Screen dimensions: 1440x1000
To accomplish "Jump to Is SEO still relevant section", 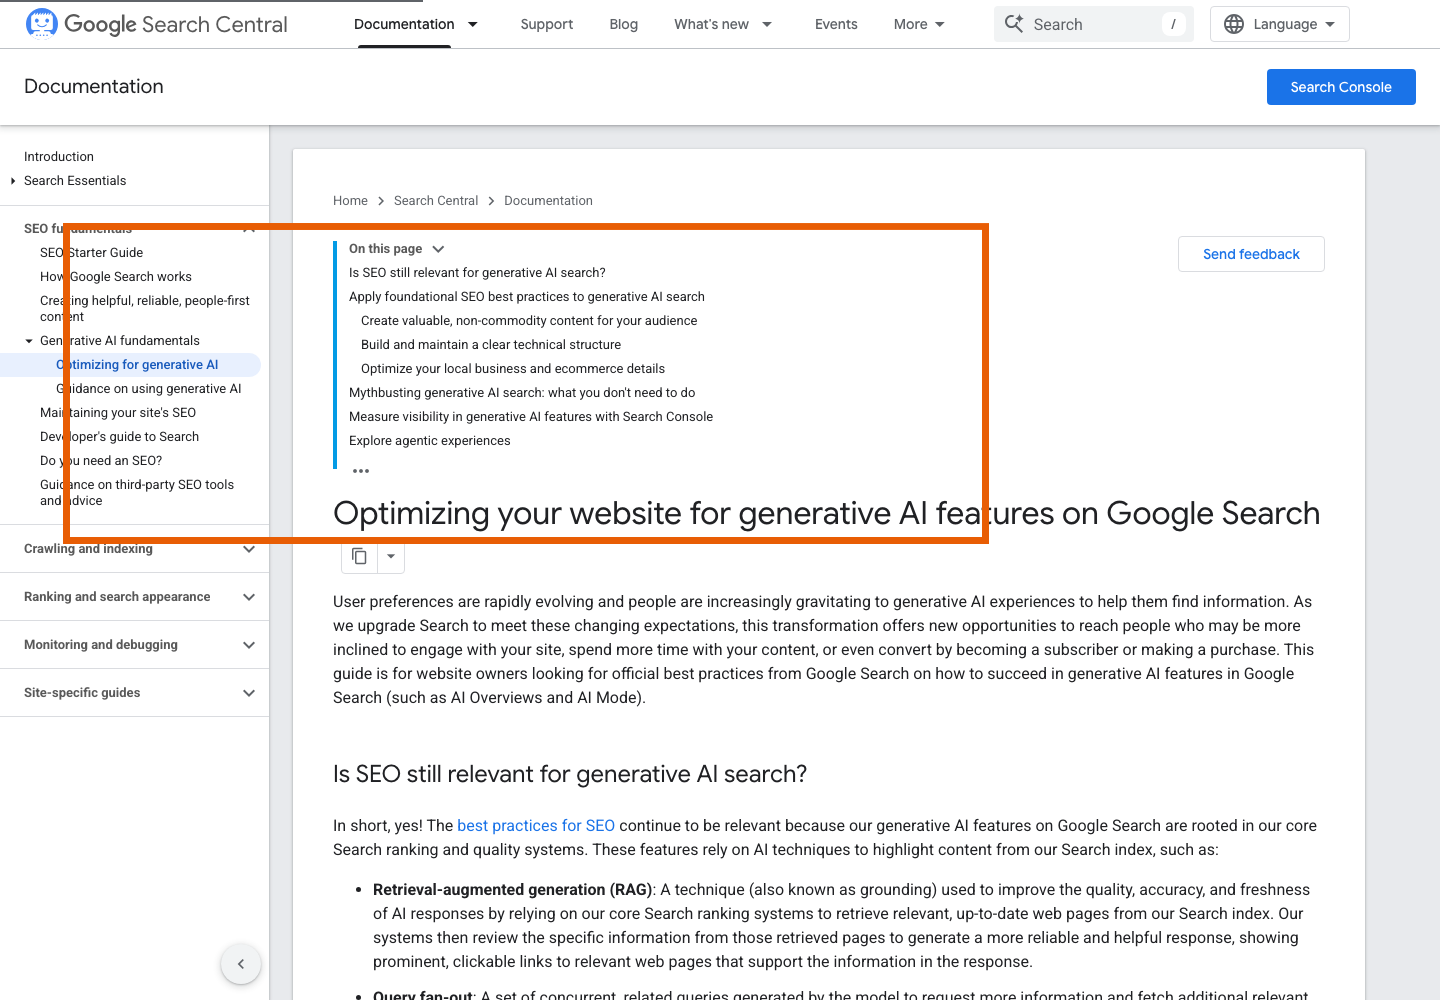I will point(477,273).
